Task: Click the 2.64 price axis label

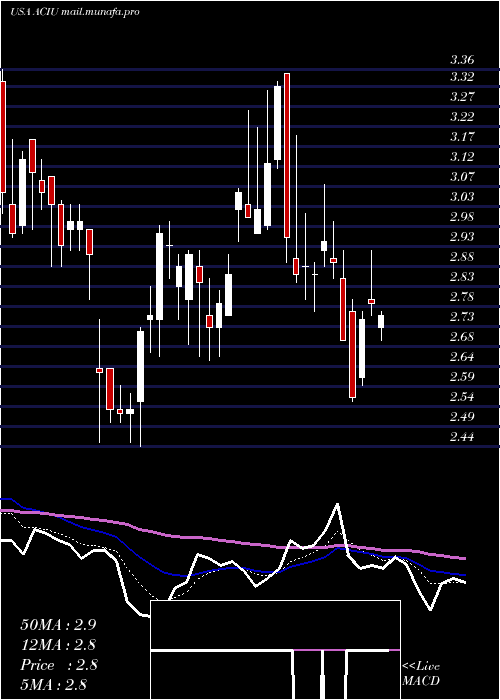Action: 462,357
